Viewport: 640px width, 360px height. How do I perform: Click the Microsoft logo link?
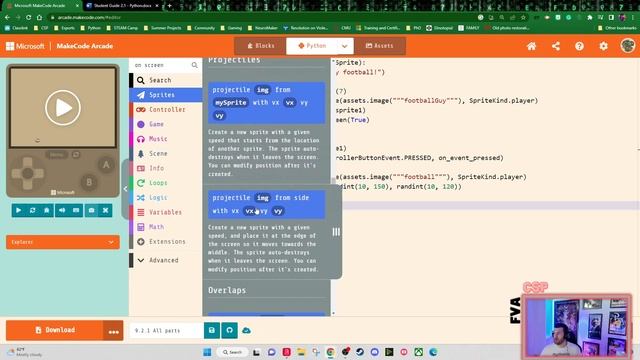point(25,46)
